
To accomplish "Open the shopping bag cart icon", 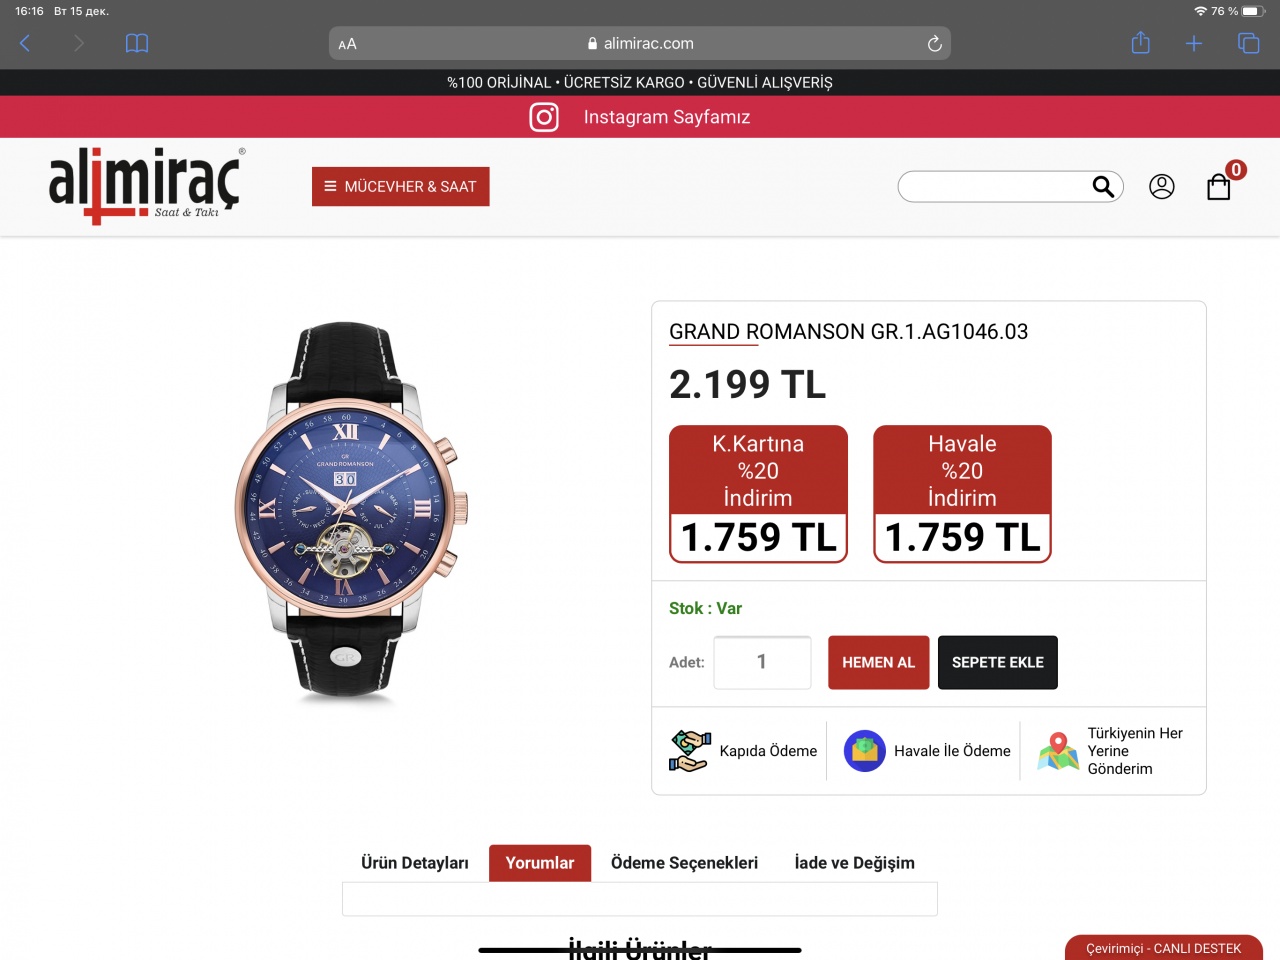I will tap(1219, 187).
